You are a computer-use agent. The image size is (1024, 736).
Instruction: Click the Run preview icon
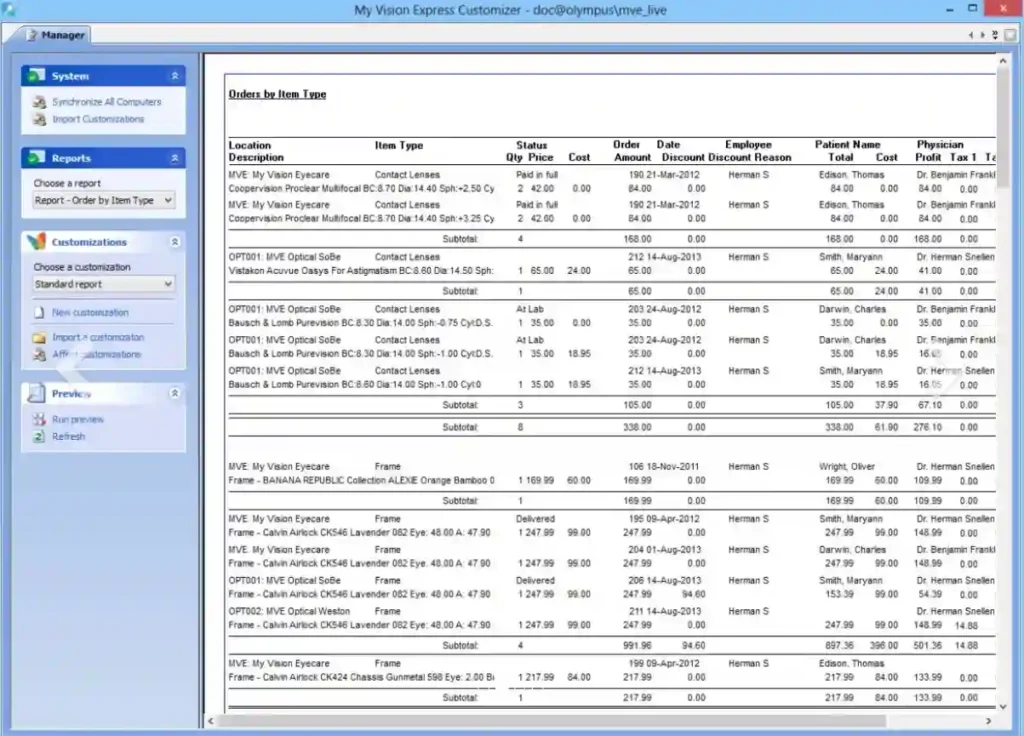pos(39,419)
